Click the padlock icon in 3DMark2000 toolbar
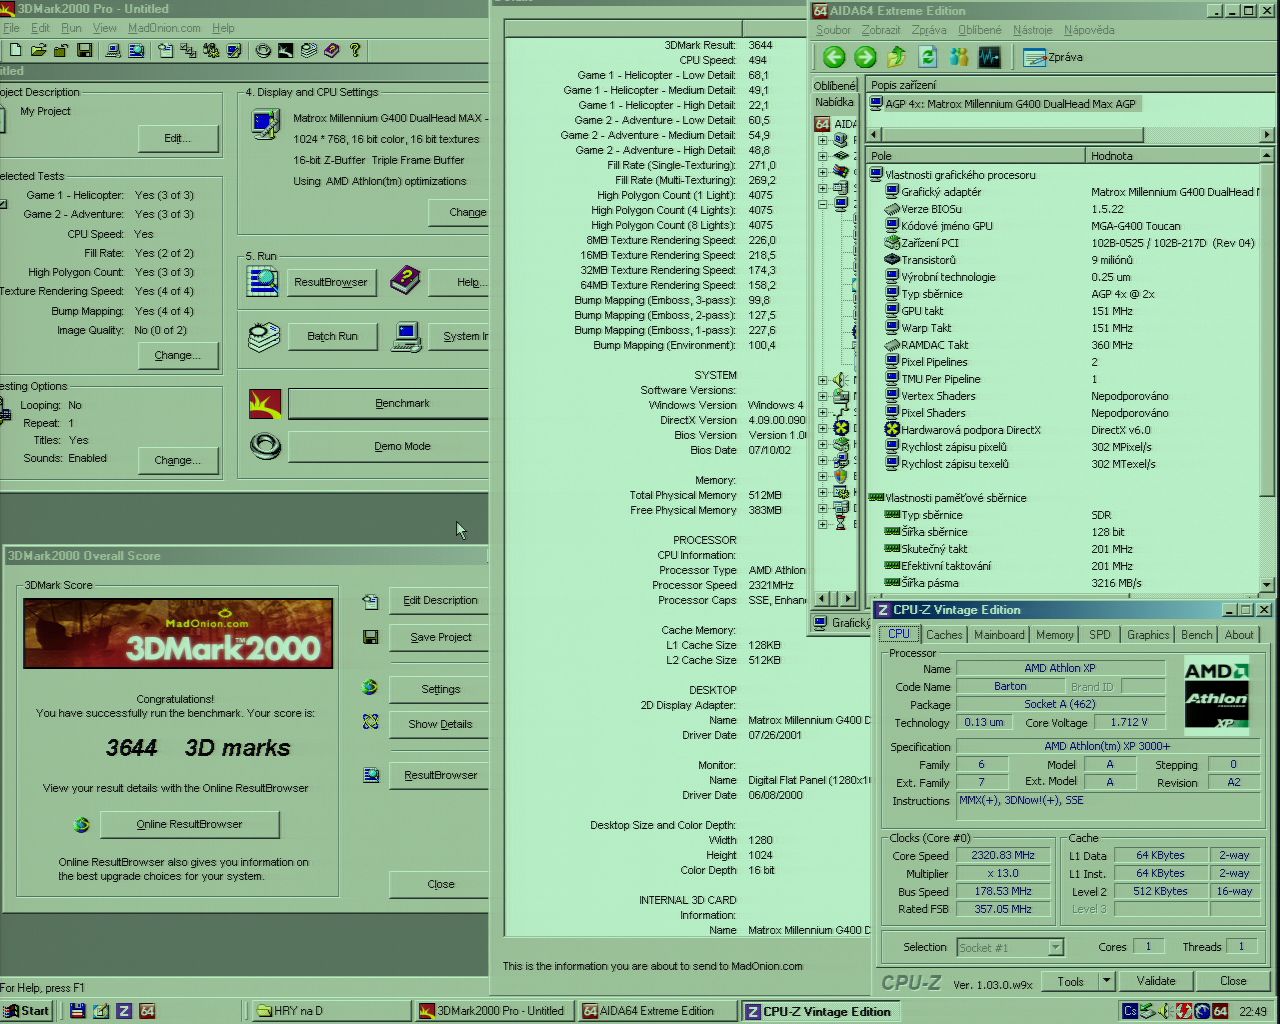Image resolution: width=1280 pixels, height=1024 pixels. [x=61, y=50]
